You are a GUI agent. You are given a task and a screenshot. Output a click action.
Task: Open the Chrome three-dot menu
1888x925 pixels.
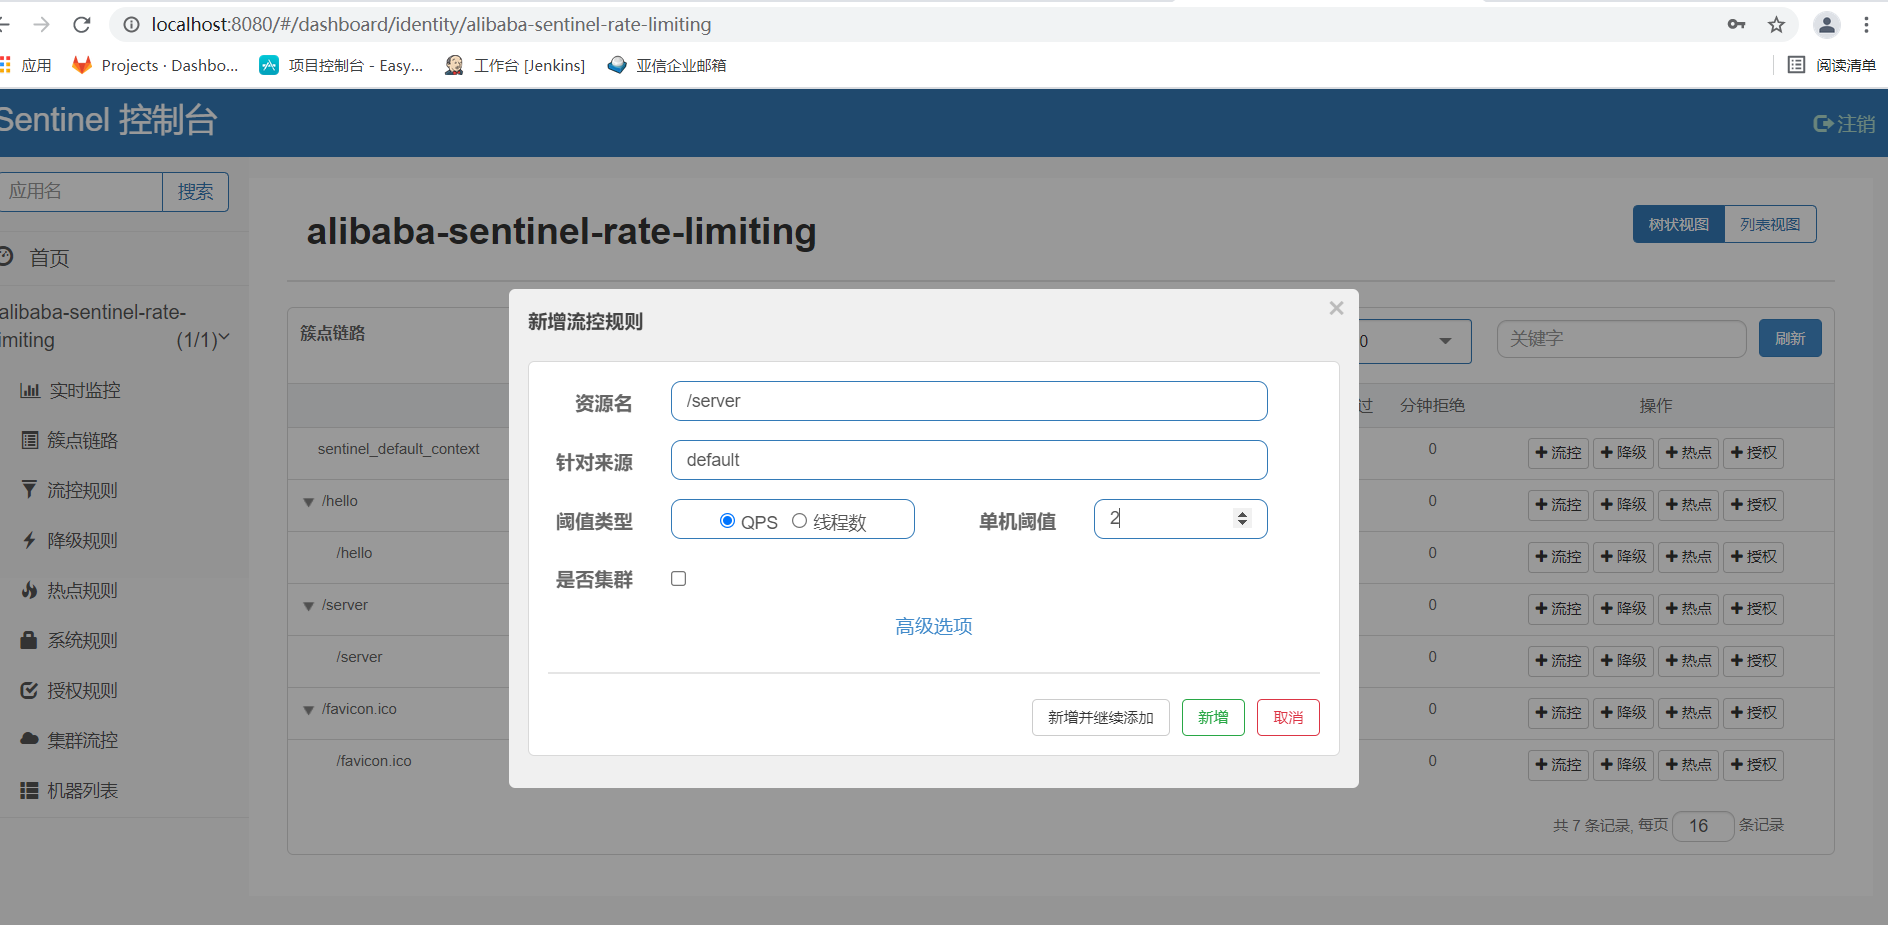pos(1866,24)
